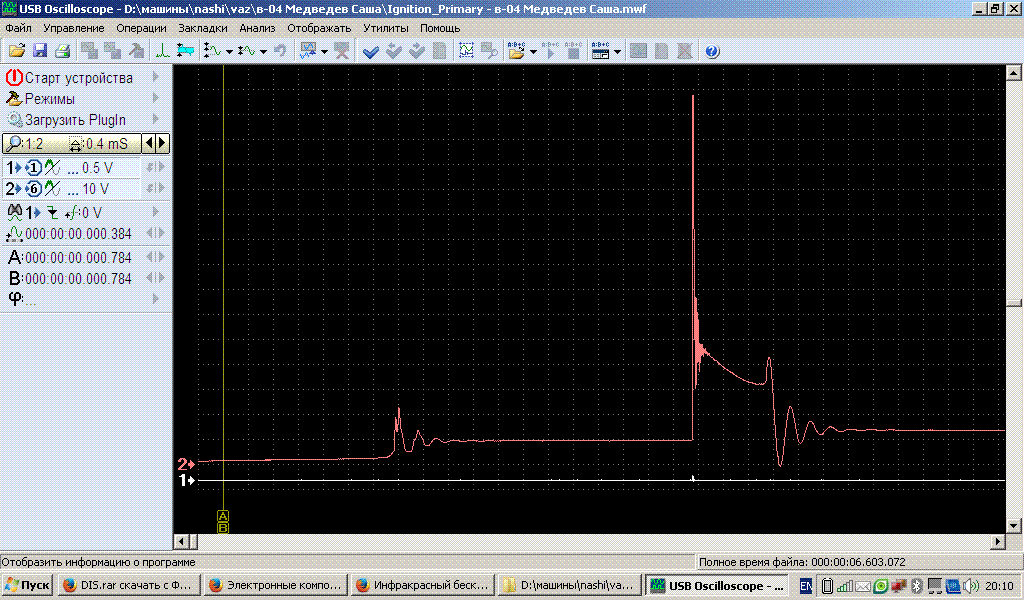Click the yellow A cursor marker on the graph
The width and height of the screenshot is (1024, 600).
223,516
